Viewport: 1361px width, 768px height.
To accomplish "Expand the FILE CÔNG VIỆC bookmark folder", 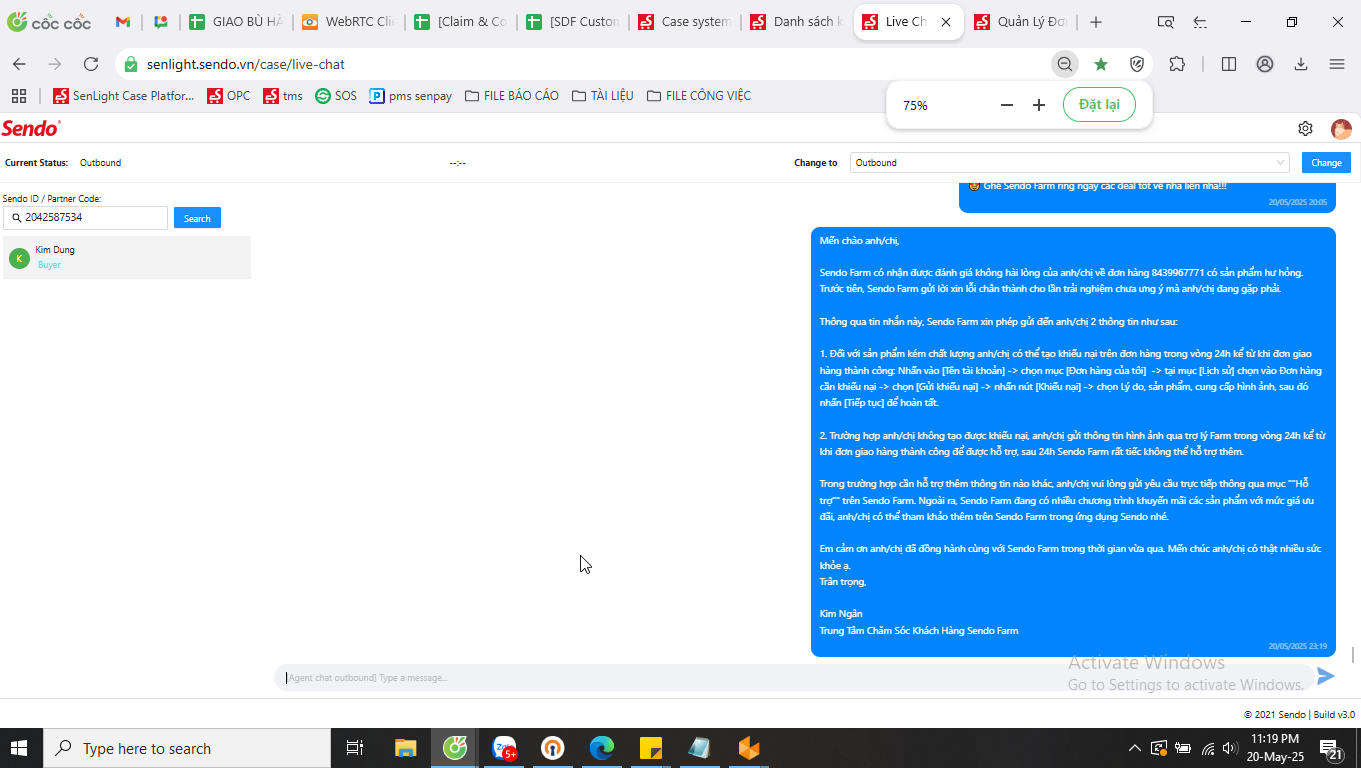I will point(699,96).
